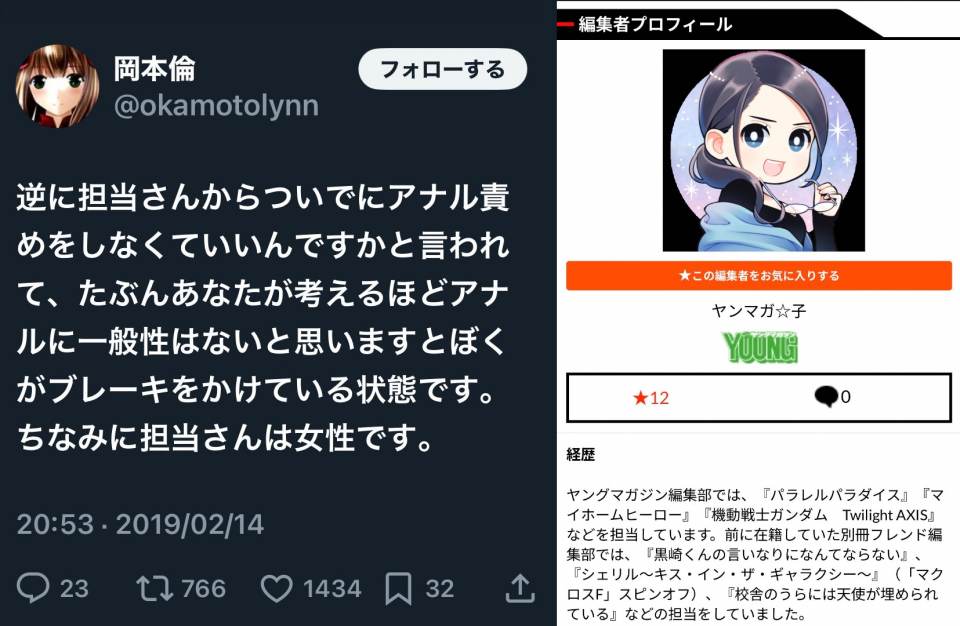Open the @okamotolynn handle link
The height and width of the screenshot is (626, 960).
[216, 106]
